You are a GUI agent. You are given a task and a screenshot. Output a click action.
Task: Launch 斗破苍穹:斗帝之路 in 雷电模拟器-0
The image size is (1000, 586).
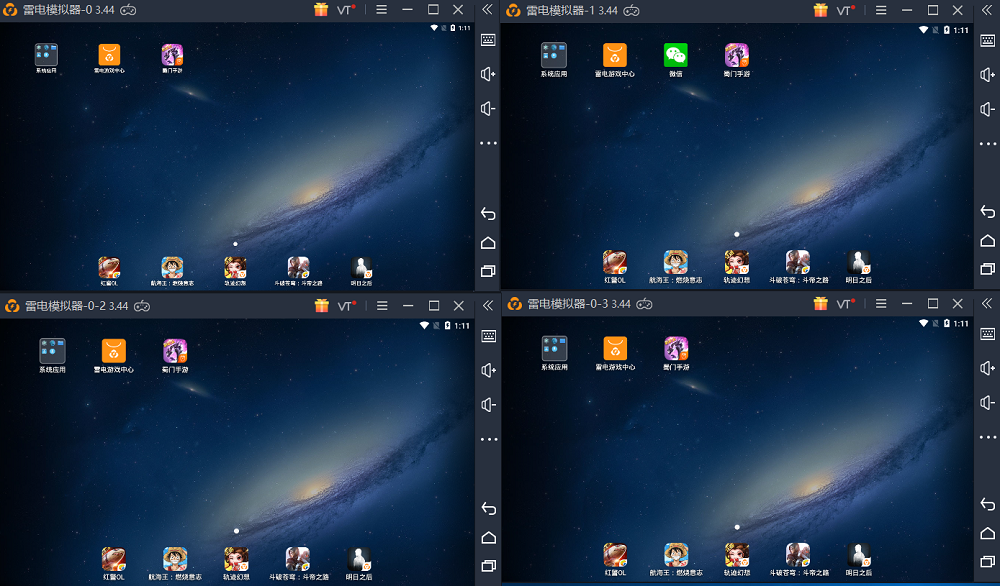click(x=298, y=268)
